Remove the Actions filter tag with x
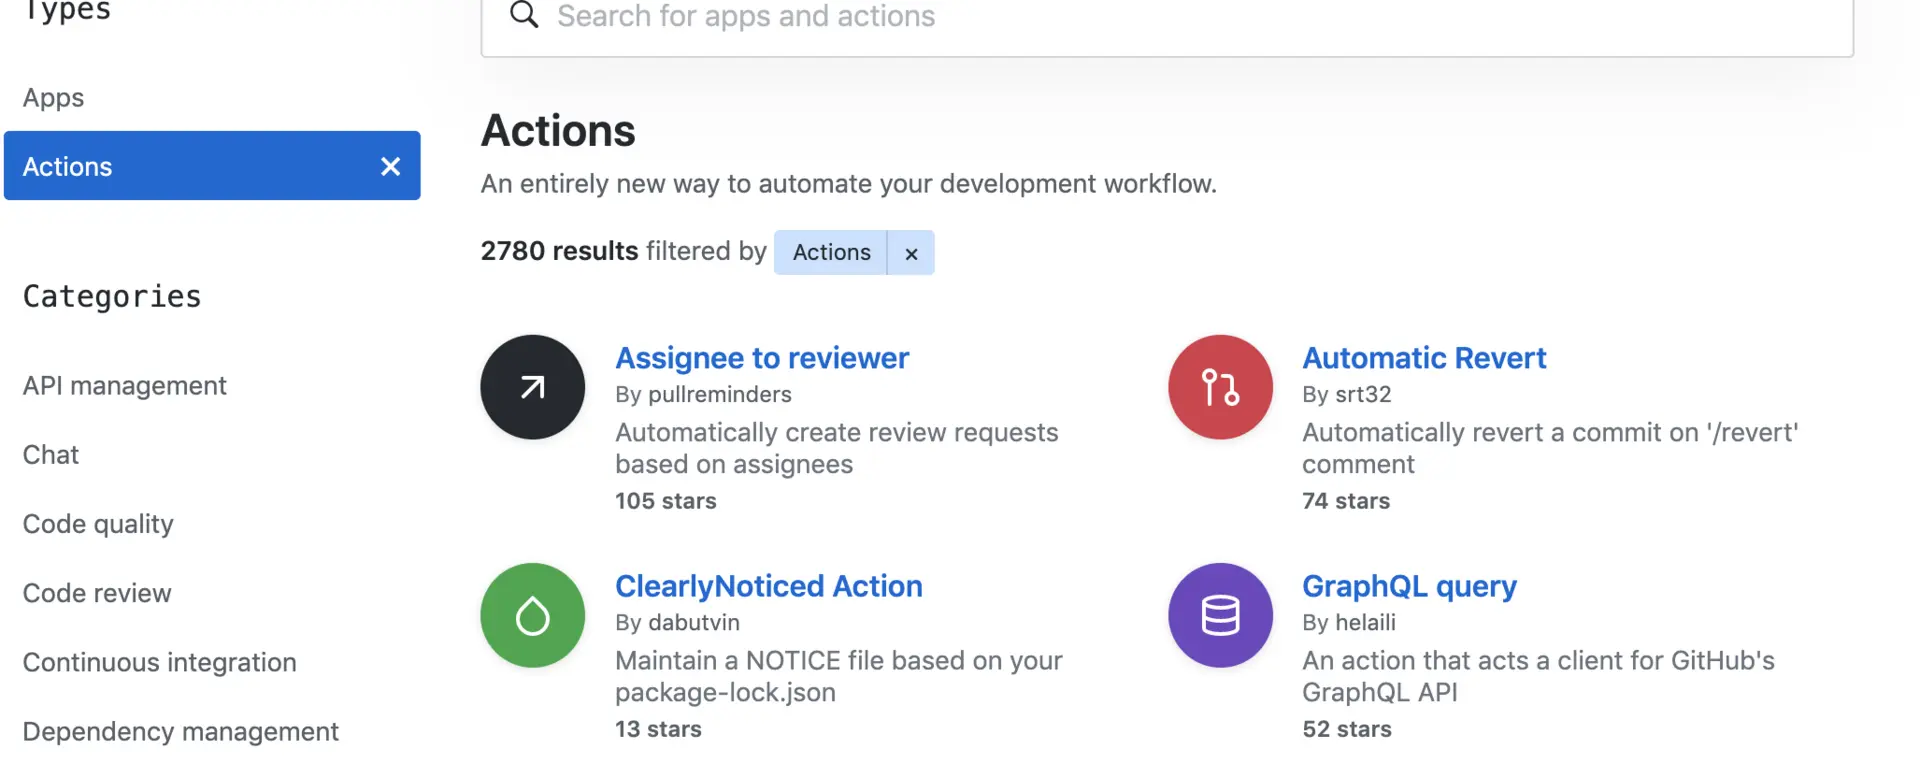This screenshot has width=1920, height=778. click(x=911, y=253)
